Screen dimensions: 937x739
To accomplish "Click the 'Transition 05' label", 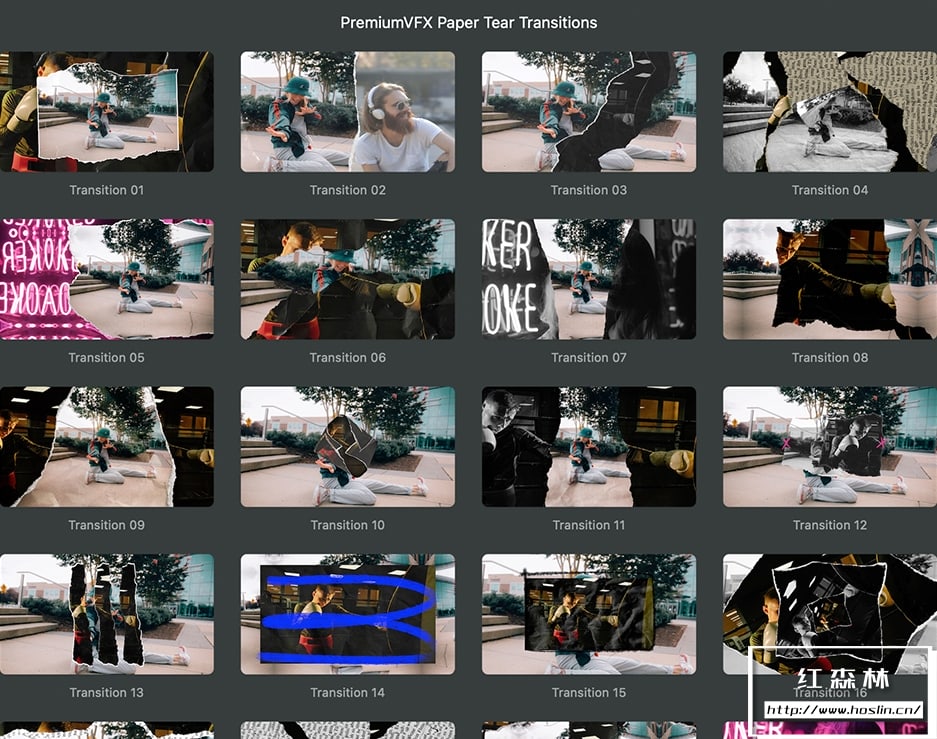I will 106,357.
